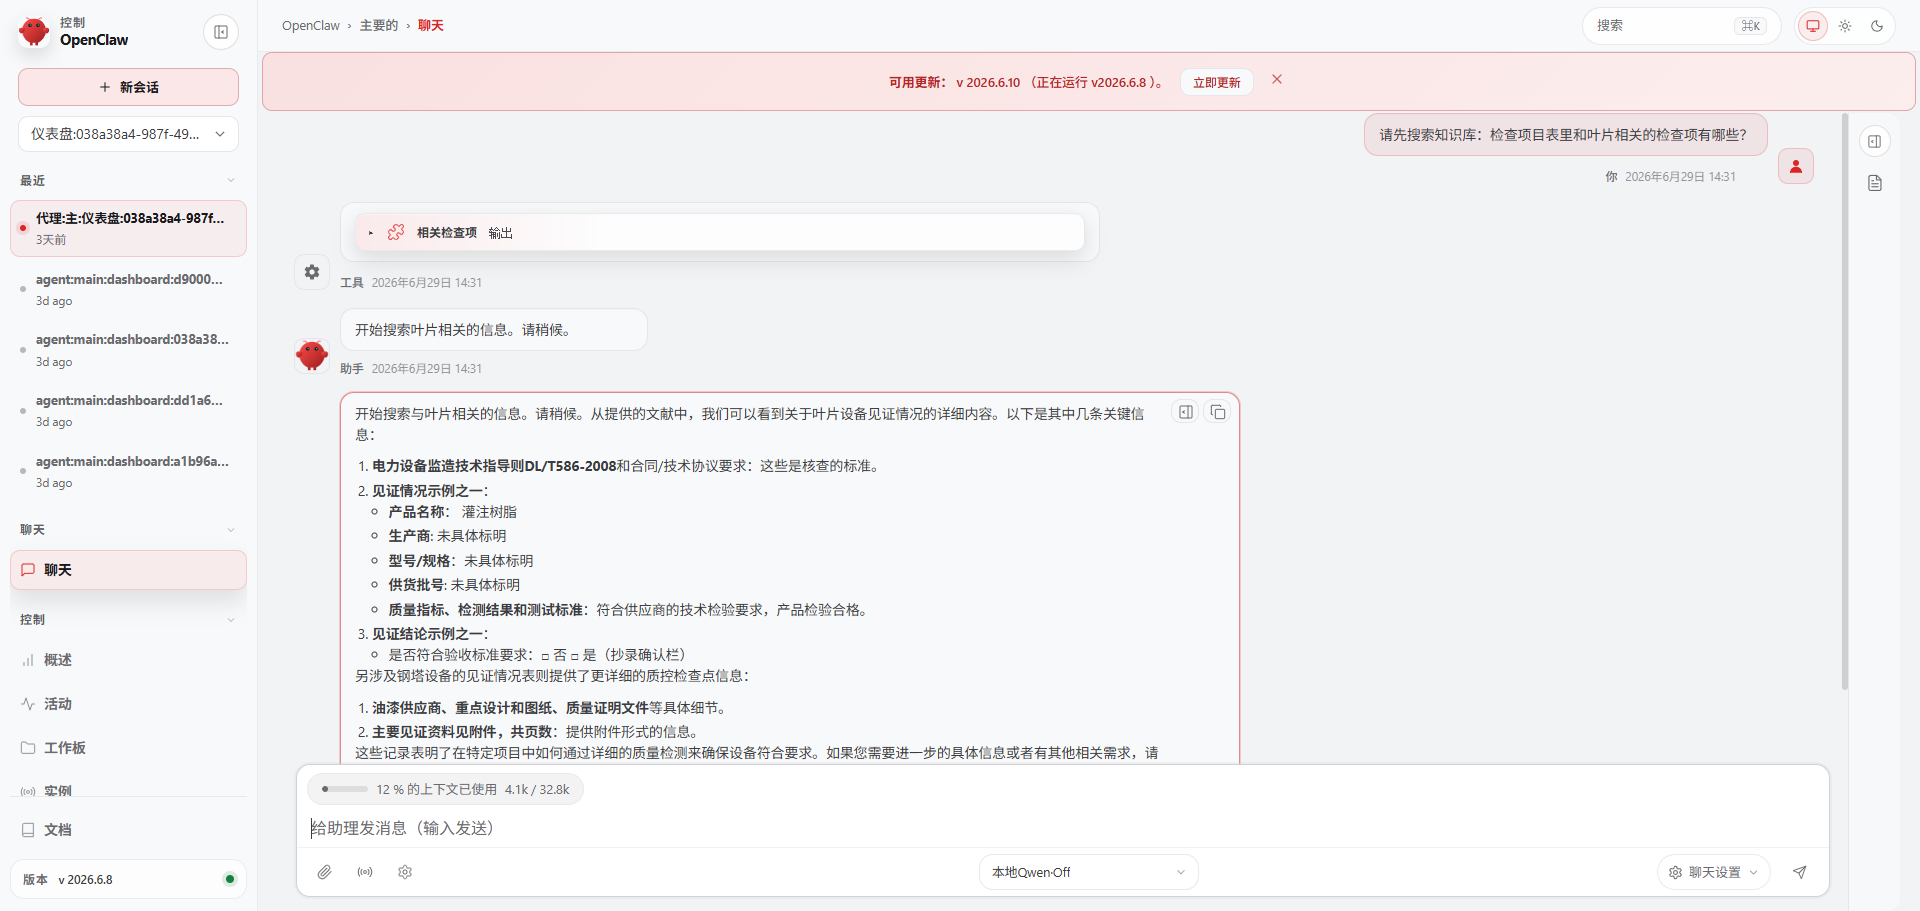Collapse the 最近 section
The image size is (1920, 911).
coord(231,181)
